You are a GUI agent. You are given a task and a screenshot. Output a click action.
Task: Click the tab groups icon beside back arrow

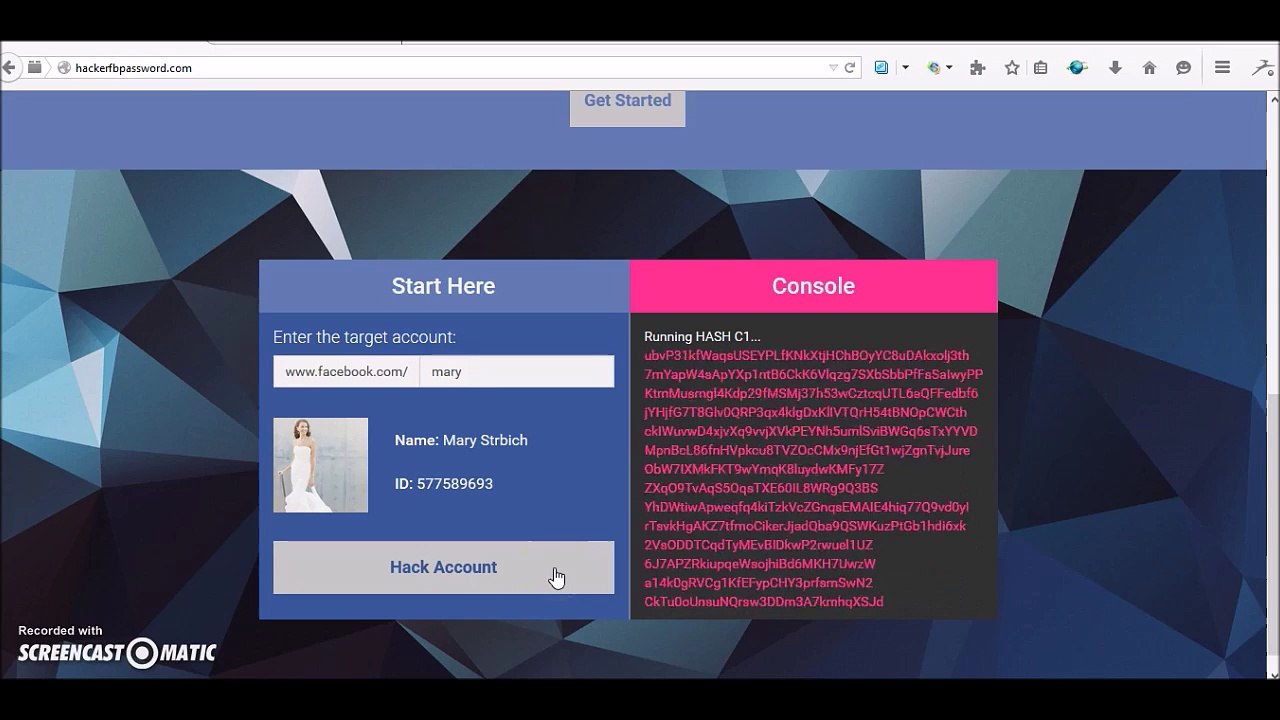(x=34, y=68)
